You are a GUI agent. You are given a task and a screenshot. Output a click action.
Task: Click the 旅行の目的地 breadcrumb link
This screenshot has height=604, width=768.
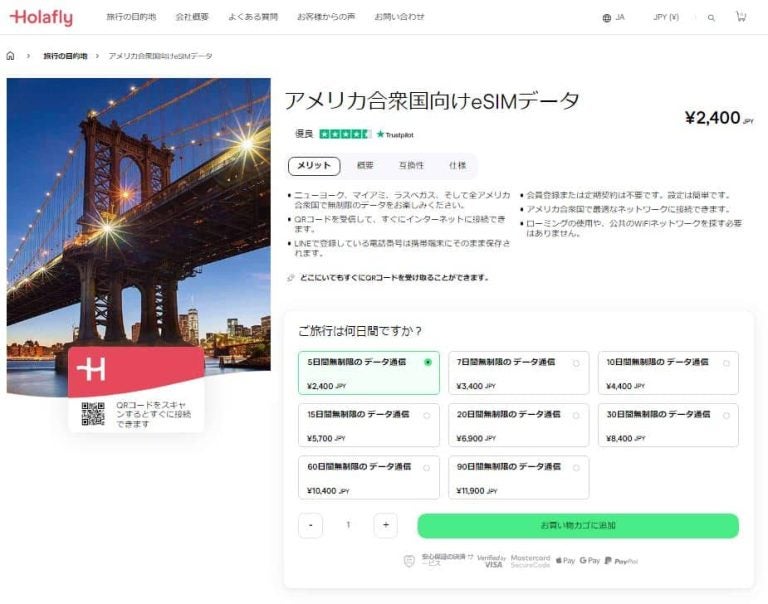tap(66, 56)
